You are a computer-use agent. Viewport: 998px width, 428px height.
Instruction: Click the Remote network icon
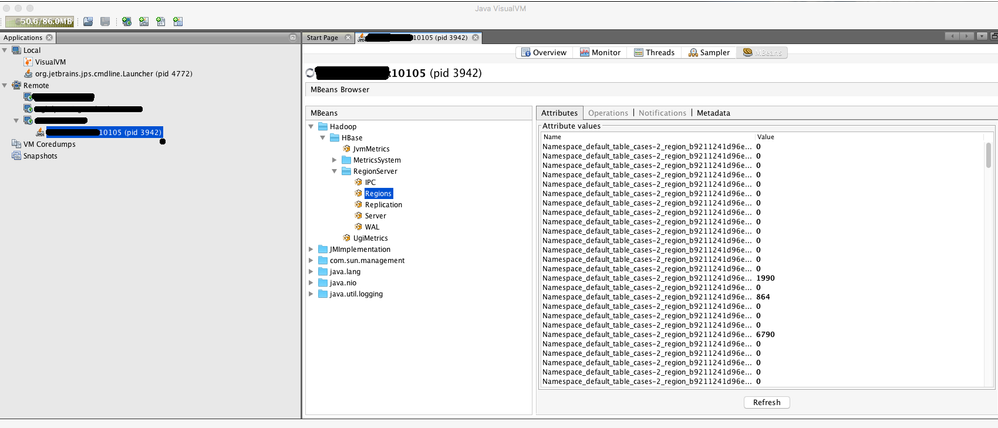tap(17, 85)
